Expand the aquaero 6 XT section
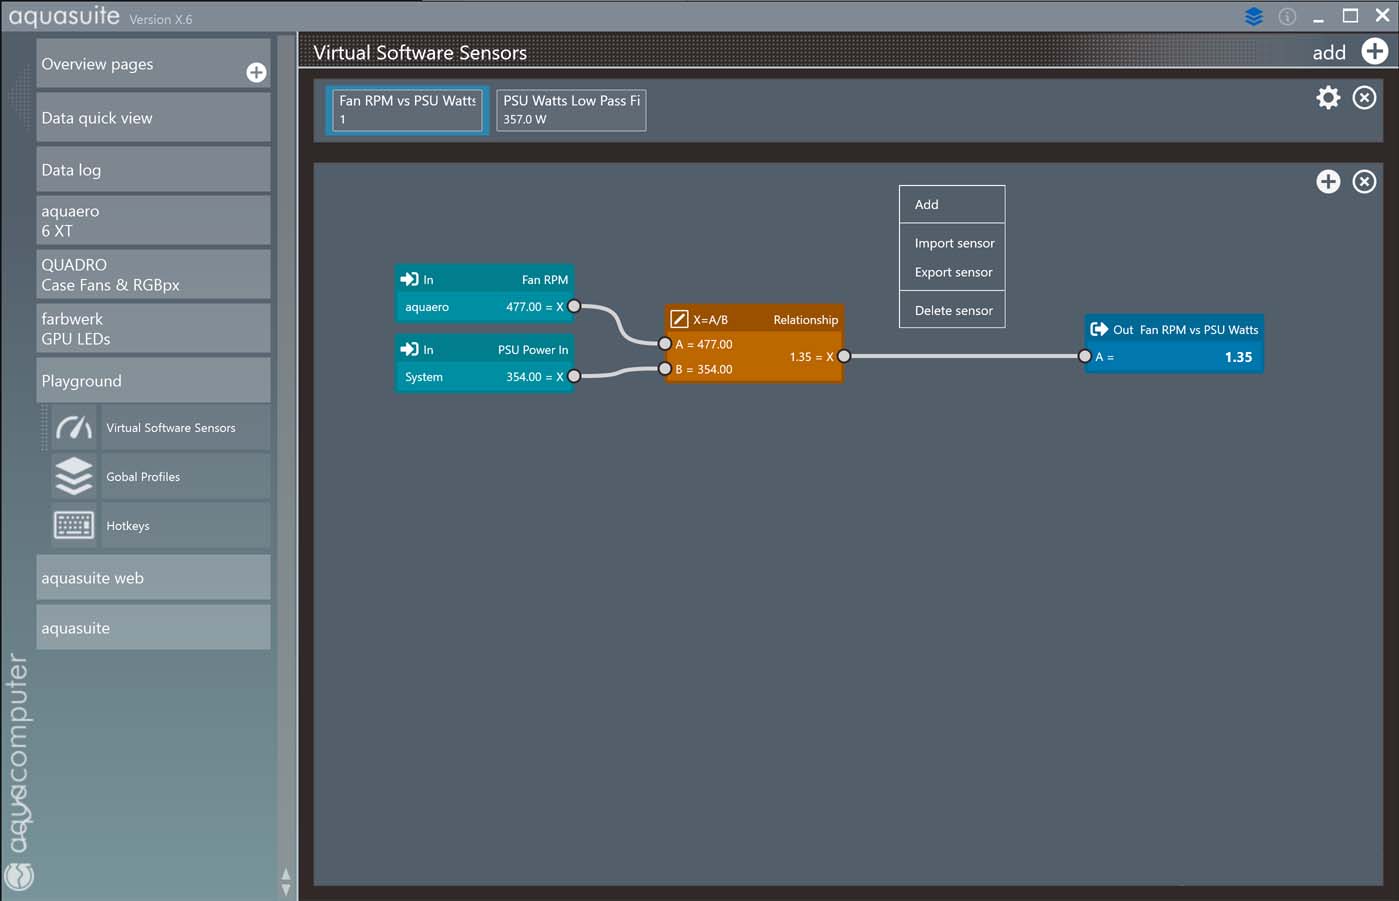The image size is (1399, 901). click(x=153, y=221)
